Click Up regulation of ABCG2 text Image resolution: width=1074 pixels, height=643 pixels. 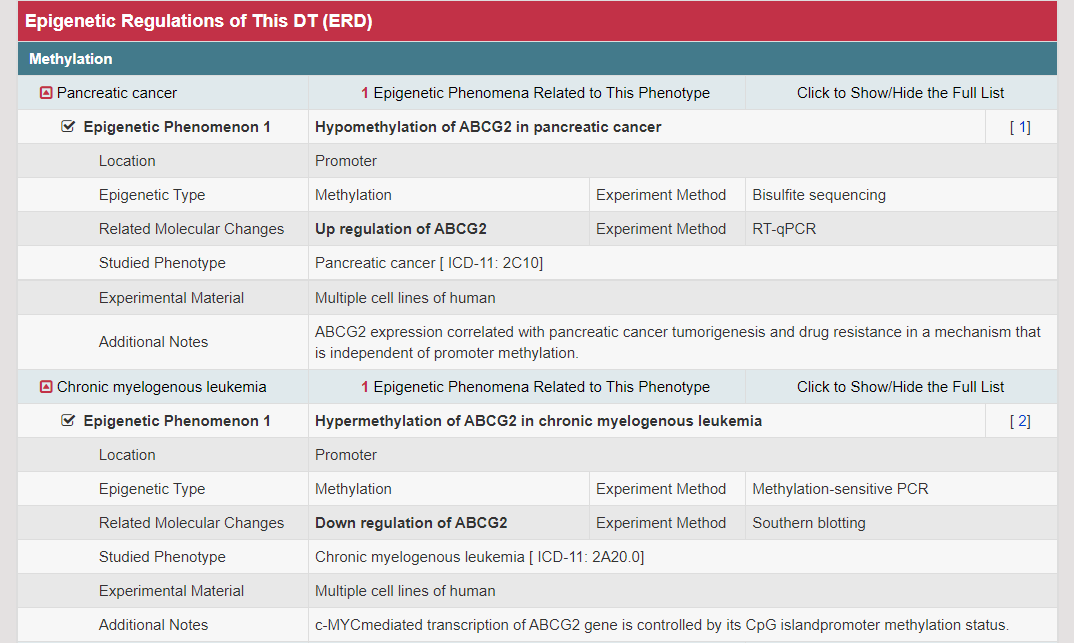401,229
